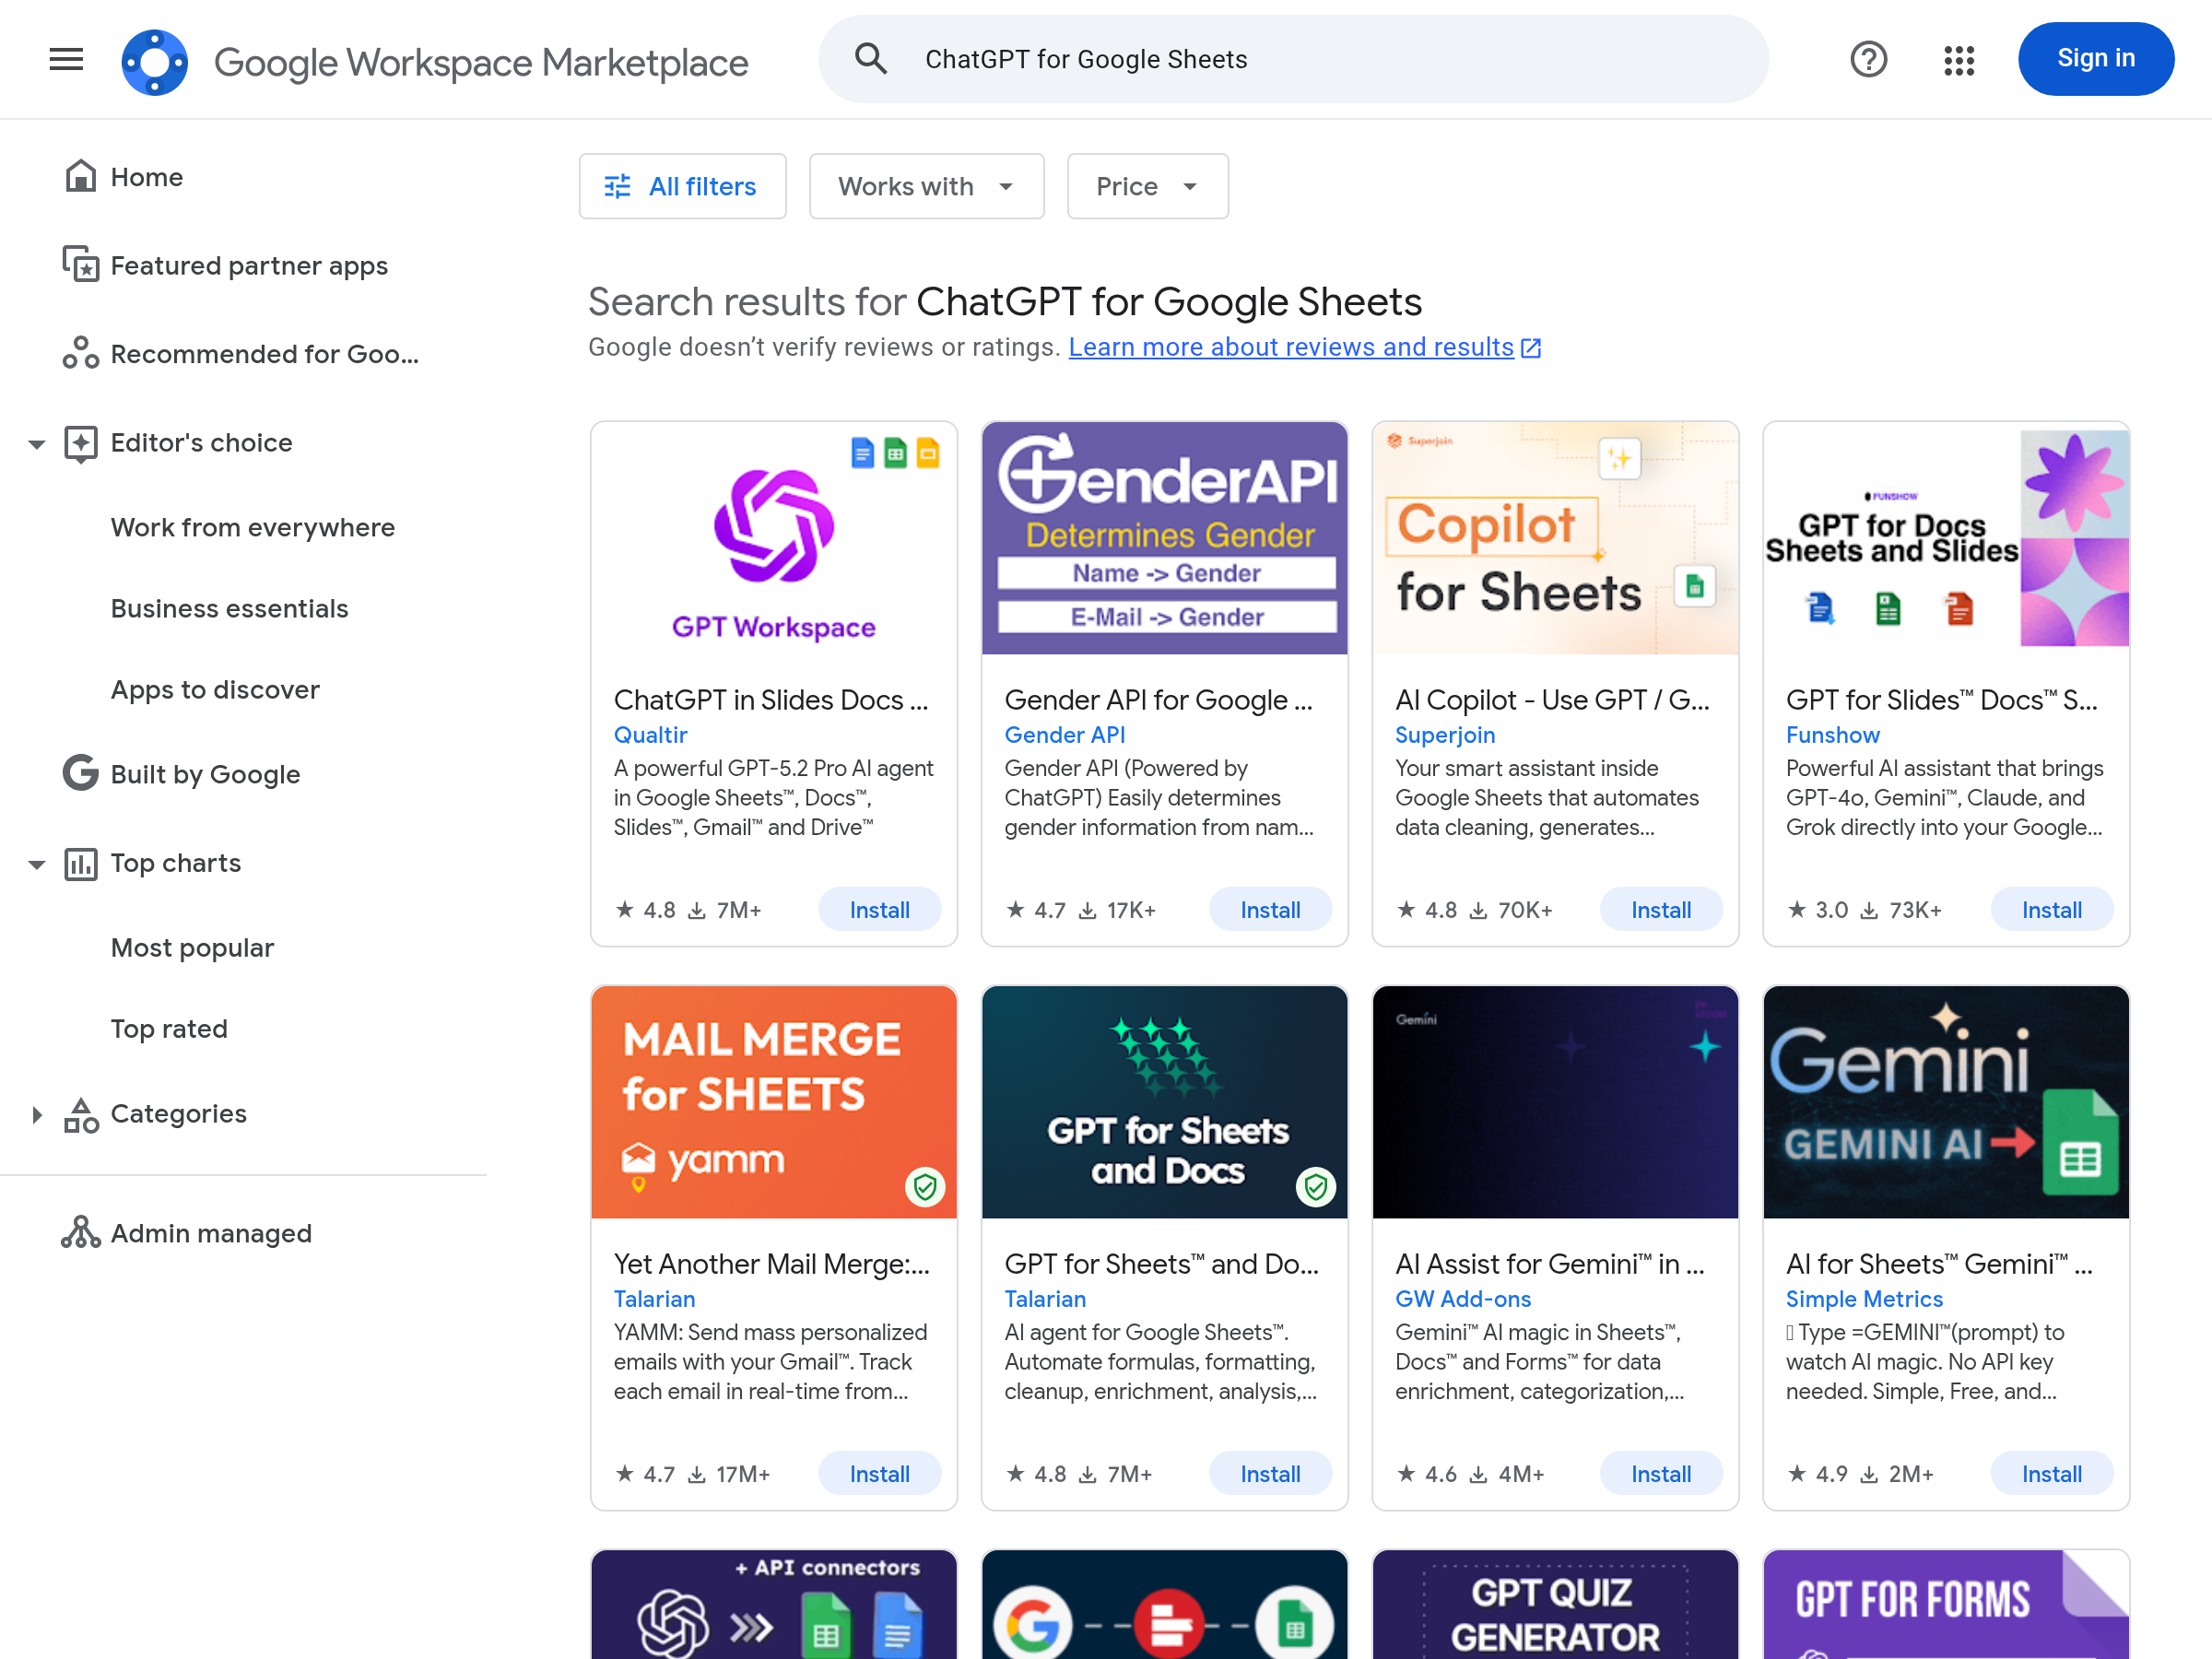Open the help question mark icon
Viewport: 2212px width, 1659px height.
(x=1867, y=60)
